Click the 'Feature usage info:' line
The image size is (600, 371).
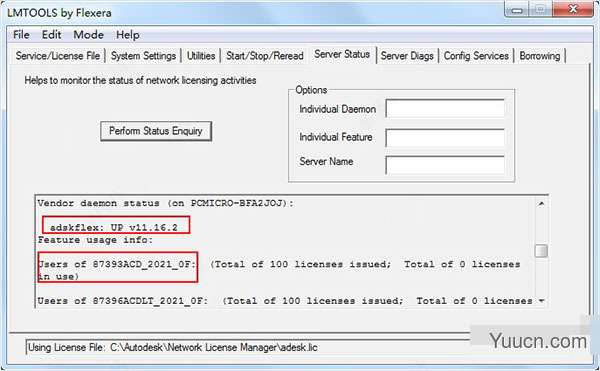point(95,240)
